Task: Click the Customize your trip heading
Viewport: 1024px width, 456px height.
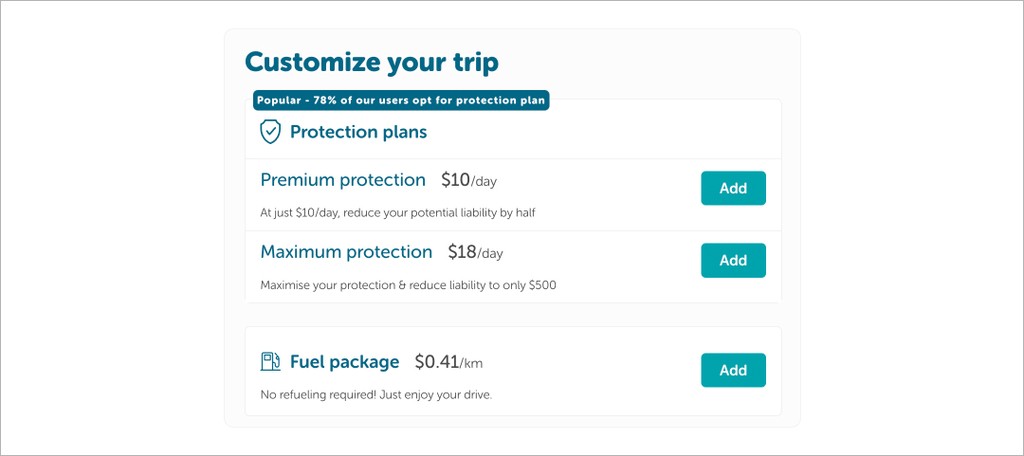Action: (x=371, y=62)
